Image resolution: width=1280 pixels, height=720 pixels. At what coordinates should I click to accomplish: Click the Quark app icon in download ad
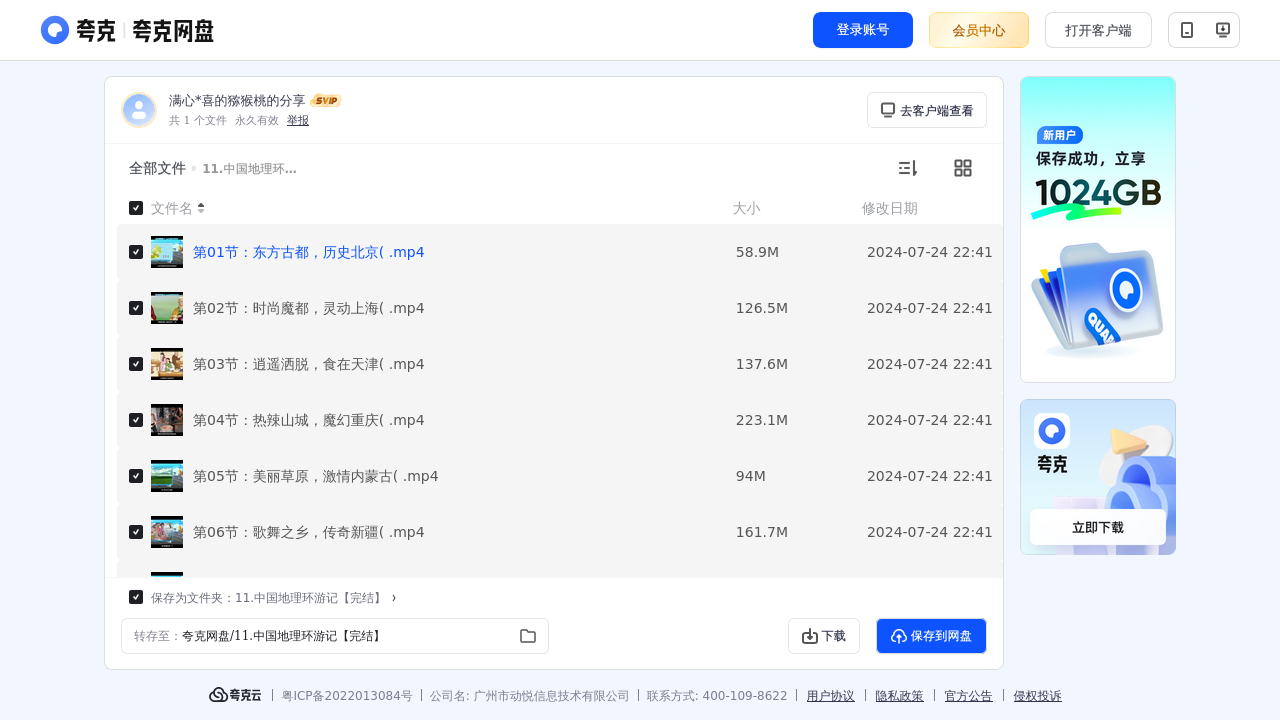[1052, 431]
